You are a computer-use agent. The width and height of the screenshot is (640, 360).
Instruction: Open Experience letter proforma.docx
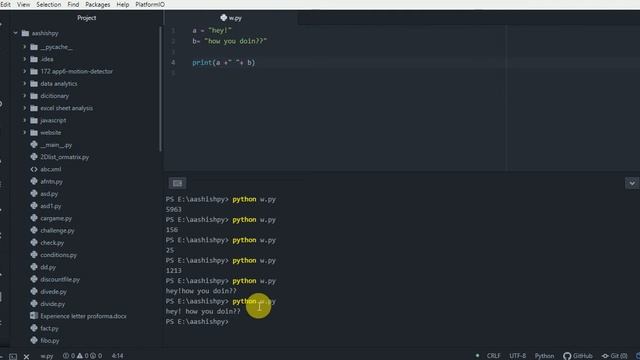click(83, 316)
